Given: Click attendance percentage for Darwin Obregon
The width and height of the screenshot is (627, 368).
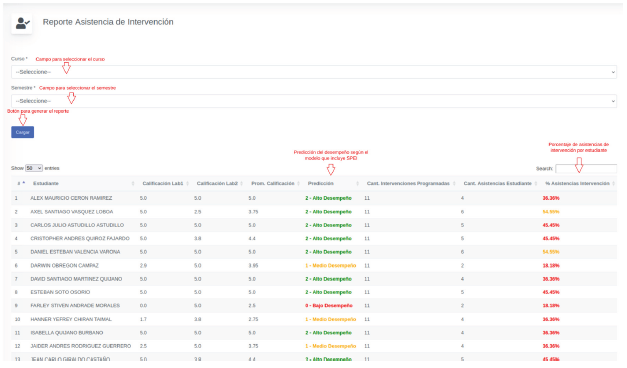Looking at the screenshot, I should 551,266.
